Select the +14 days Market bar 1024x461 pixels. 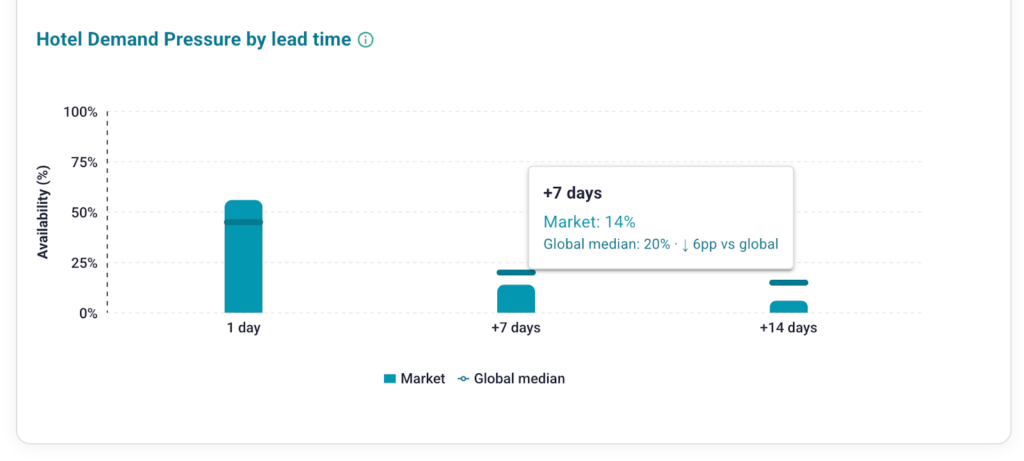tap(789, 307)
